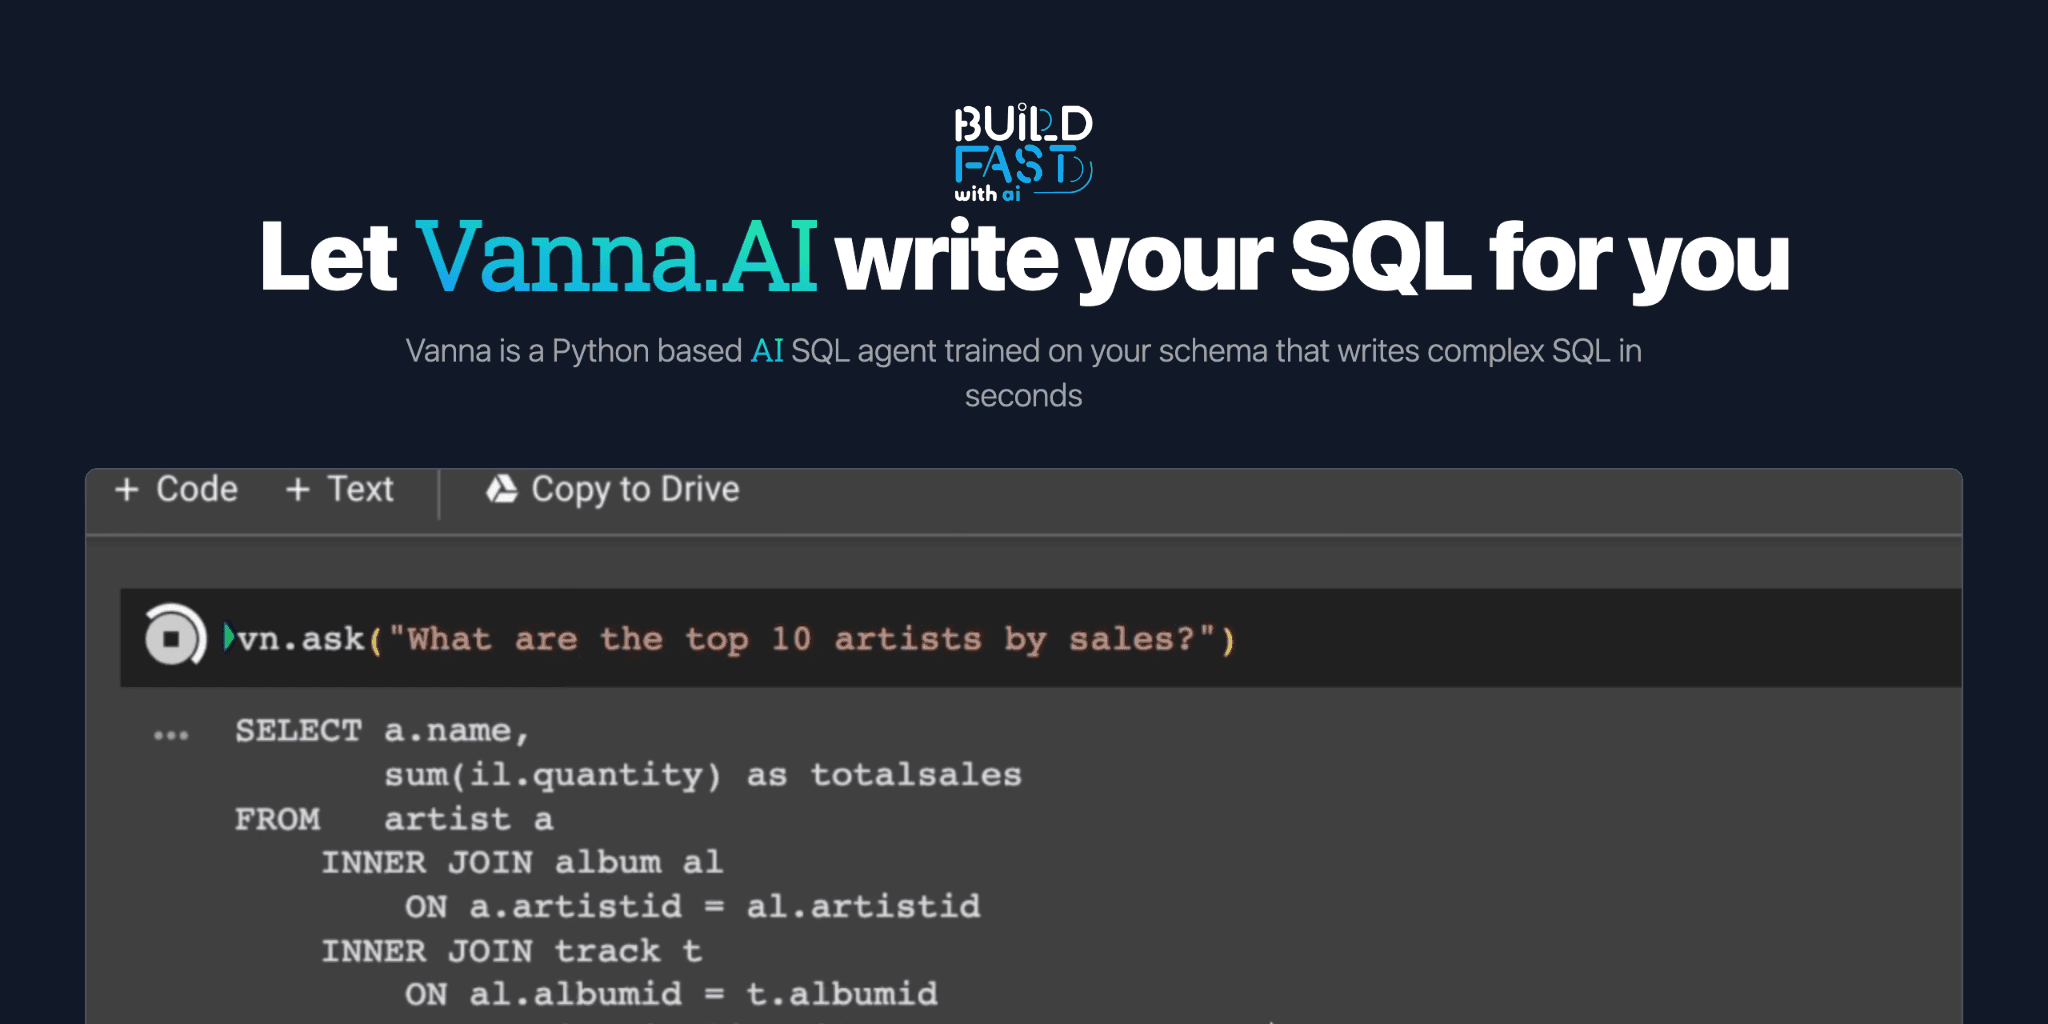
Task: Add a new code cell with Code button
Action: [x=176, y=489]
